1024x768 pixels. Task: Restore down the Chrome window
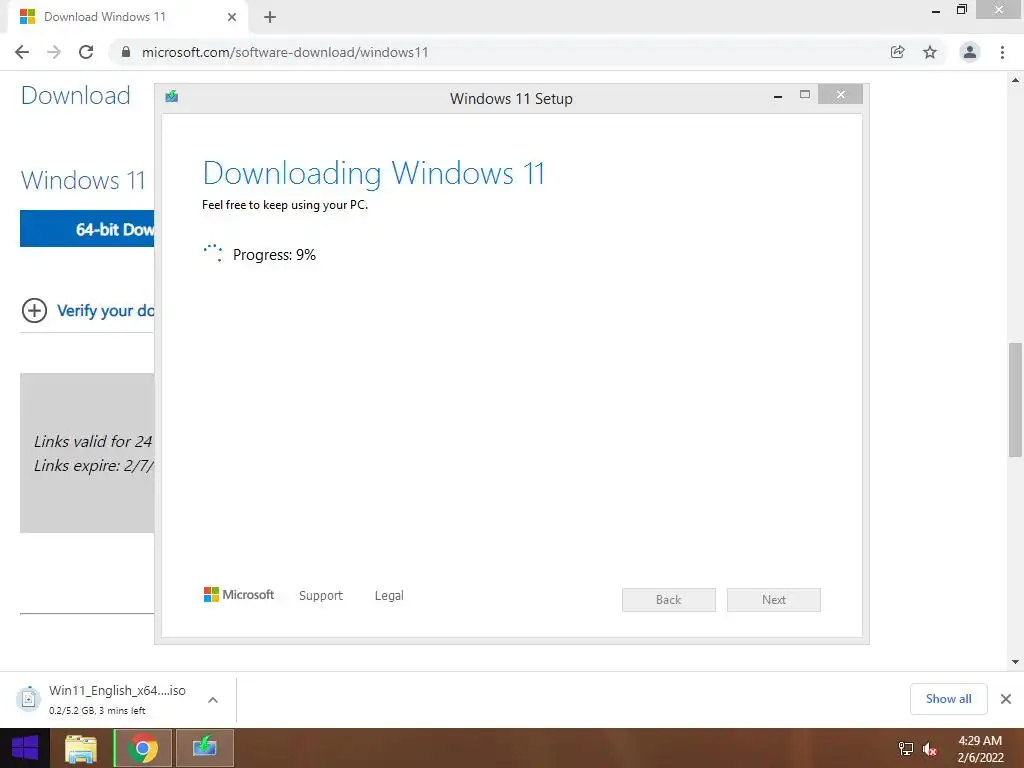pyautogui.click(x=961, y=10)
